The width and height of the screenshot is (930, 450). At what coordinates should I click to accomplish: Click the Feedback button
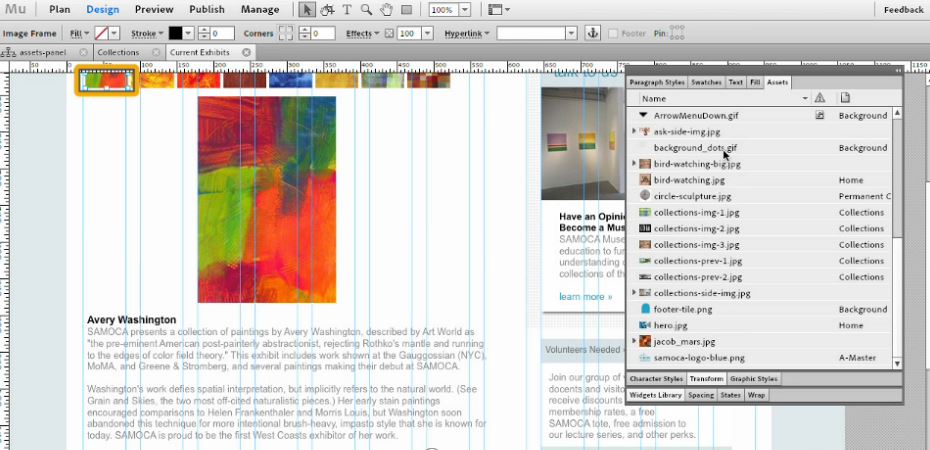(903, 9)
